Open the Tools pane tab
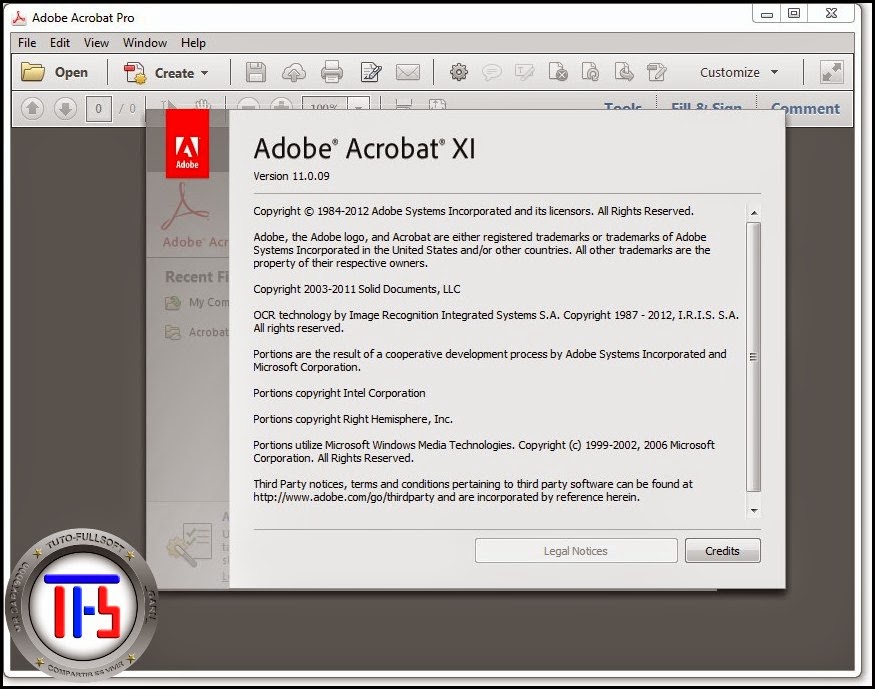 click(622, 107)
